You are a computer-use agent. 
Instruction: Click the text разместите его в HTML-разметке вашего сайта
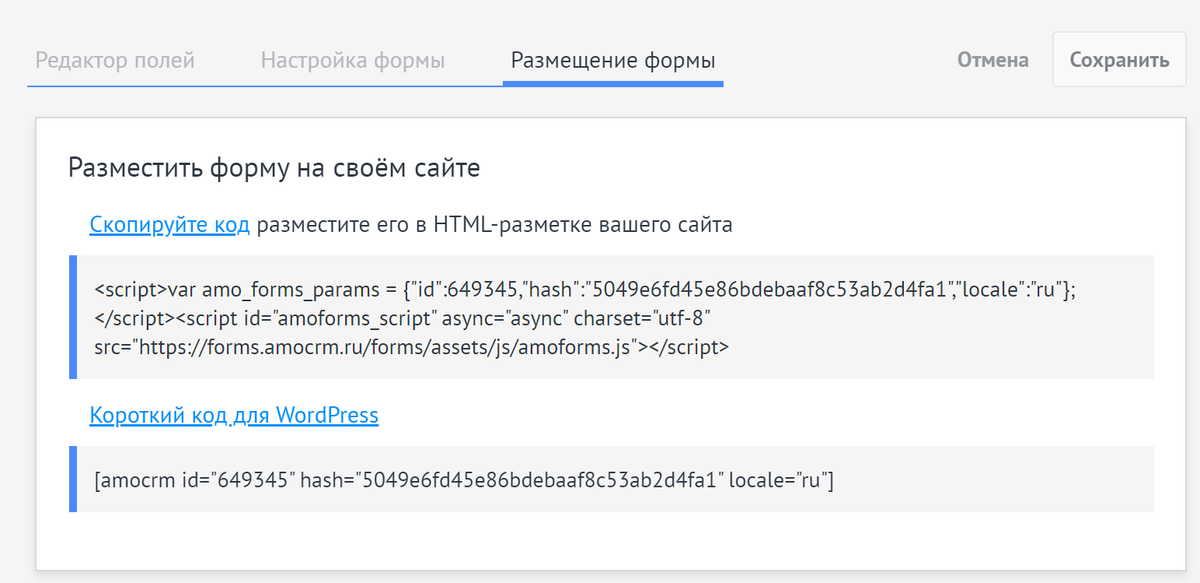click(495, 225)
